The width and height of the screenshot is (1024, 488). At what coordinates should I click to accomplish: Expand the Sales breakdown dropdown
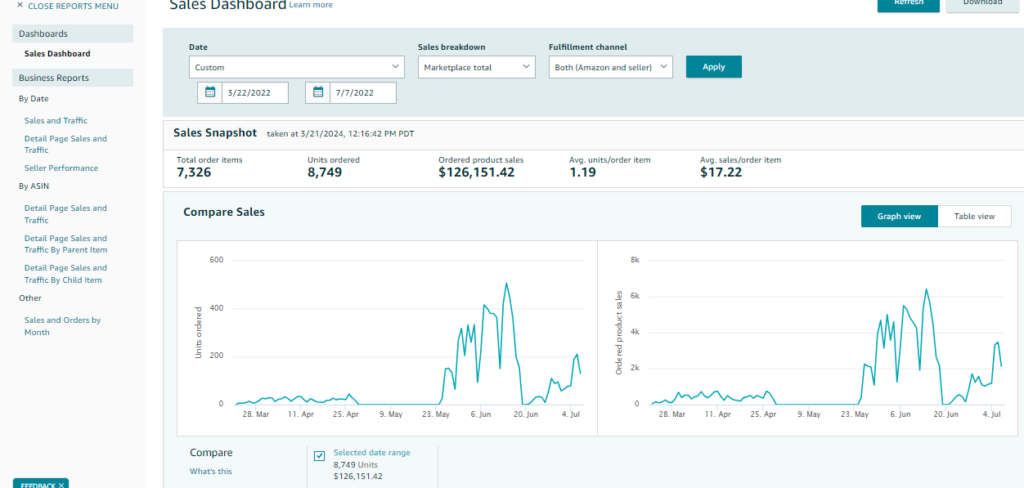click(x=477, y=67)
